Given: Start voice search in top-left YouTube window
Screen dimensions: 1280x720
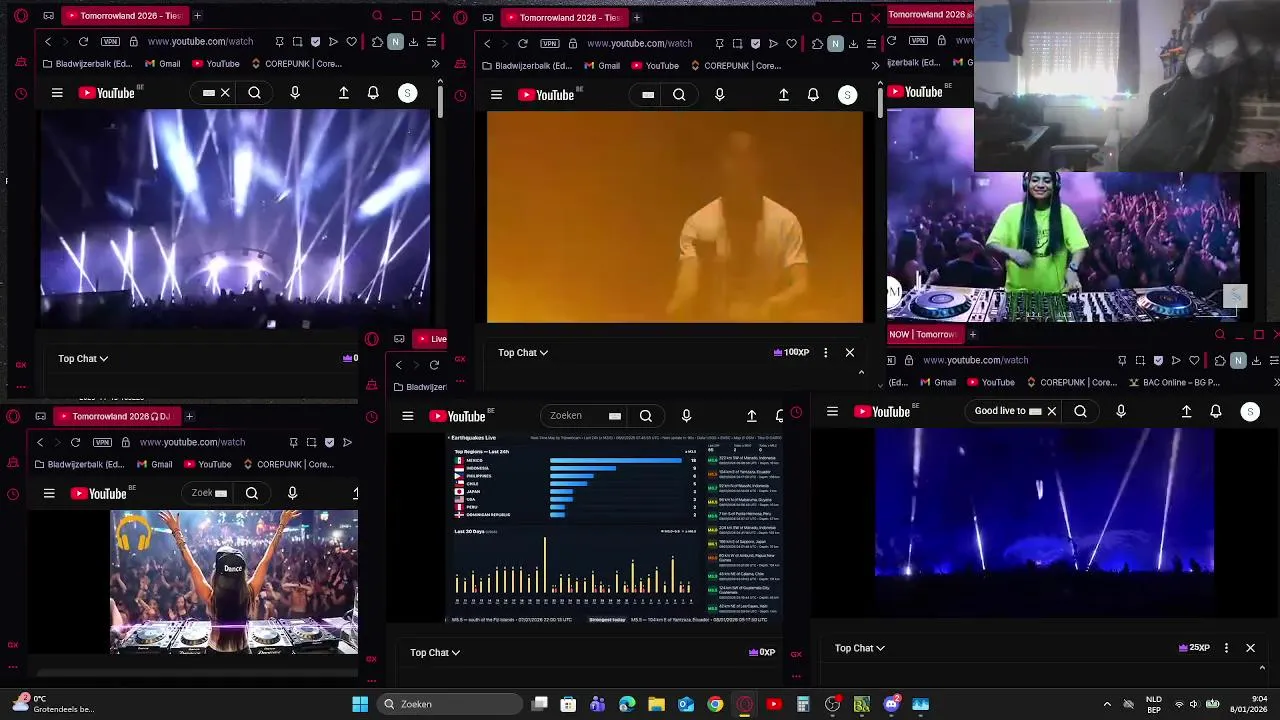Looking at the screenshot, I should click(x=295, y=93).
